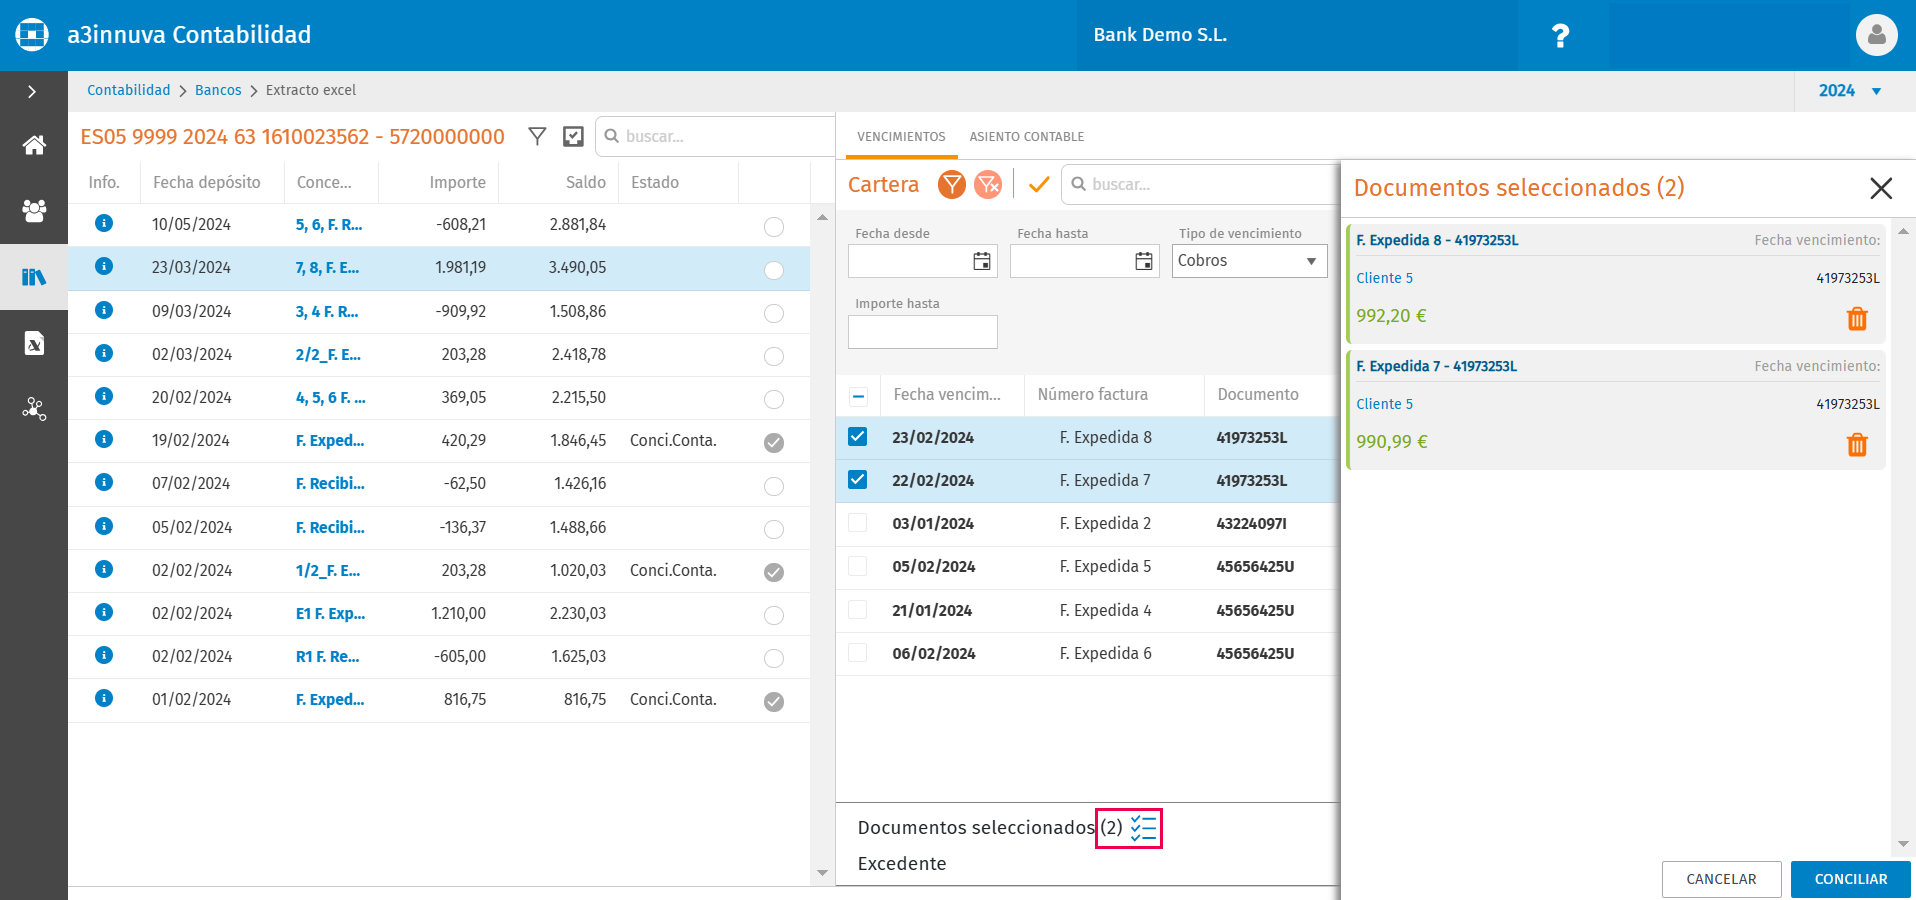This screenshot has height=900, width=1916.
Task: Show info for the 10/05/2024 deposit
Action: point(104,223)
